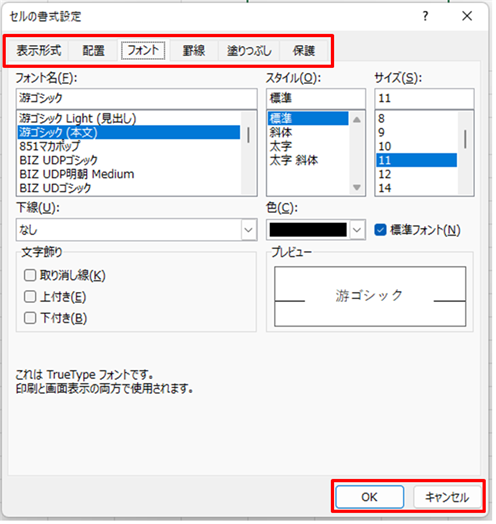This screenshot has width=496, height=524.
Task: Check the 下付き subscript option
Action: 30,319
